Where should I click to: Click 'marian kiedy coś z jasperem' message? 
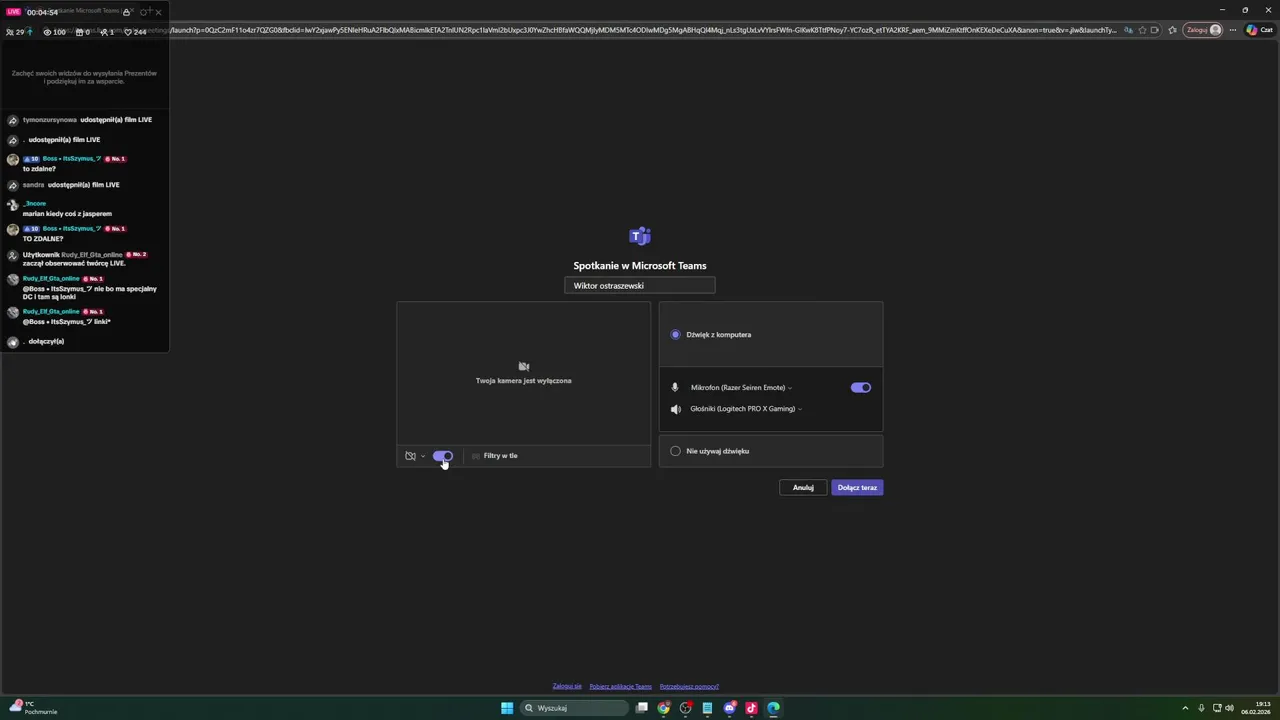click(67, 214)
